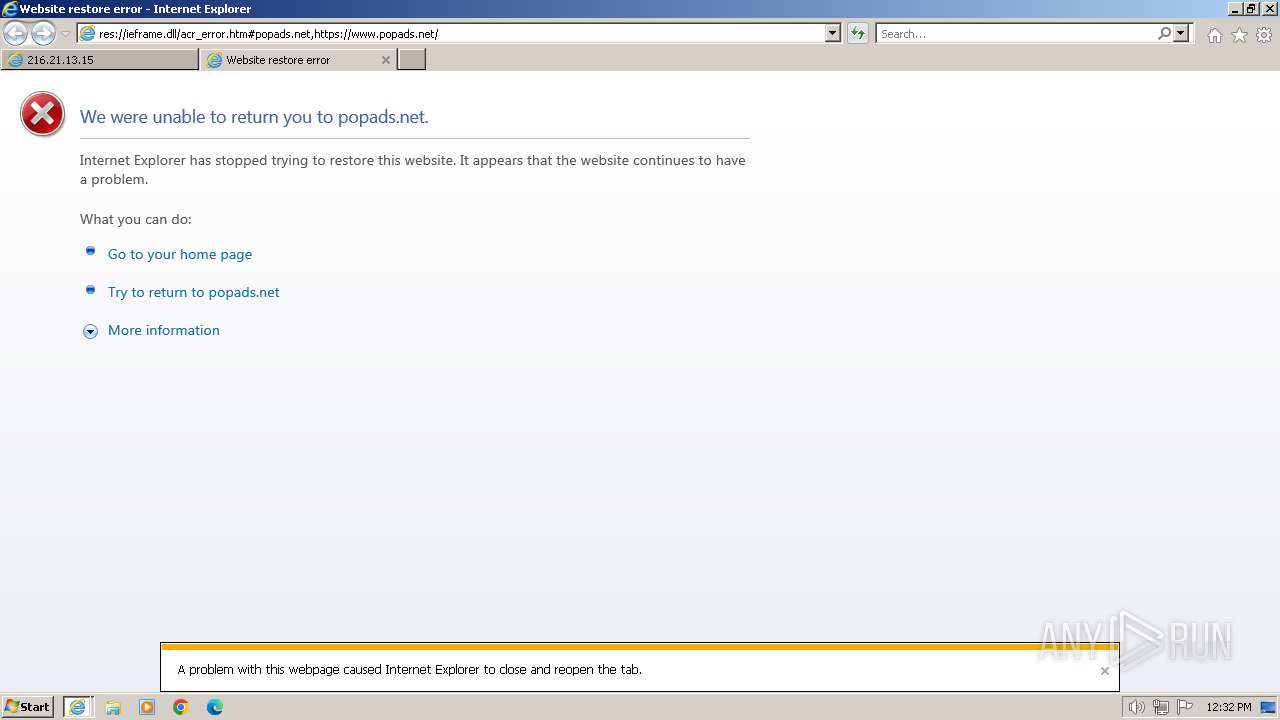Click the green Refresh button
Screen dimensions: 1280x720
click(858, 33)
